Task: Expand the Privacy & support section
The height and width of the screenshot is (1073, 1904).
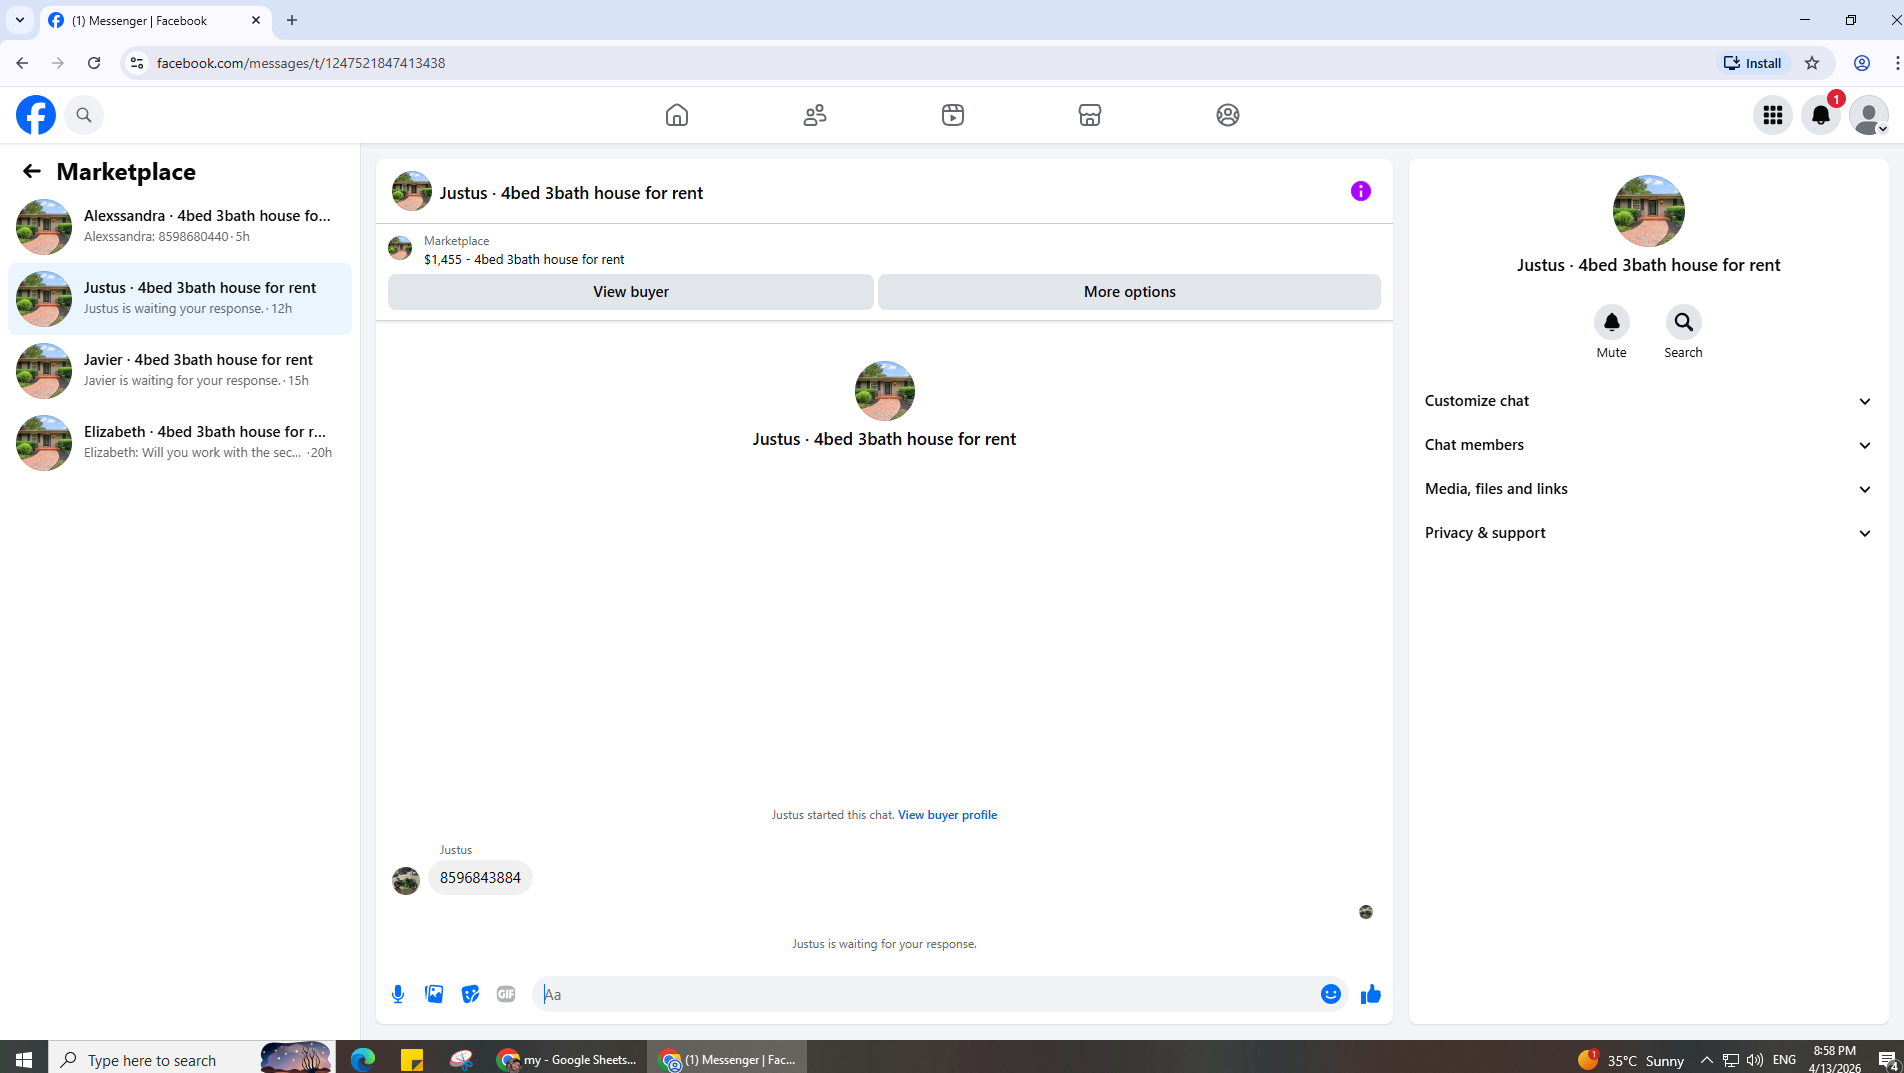Action: [1648, 533]
